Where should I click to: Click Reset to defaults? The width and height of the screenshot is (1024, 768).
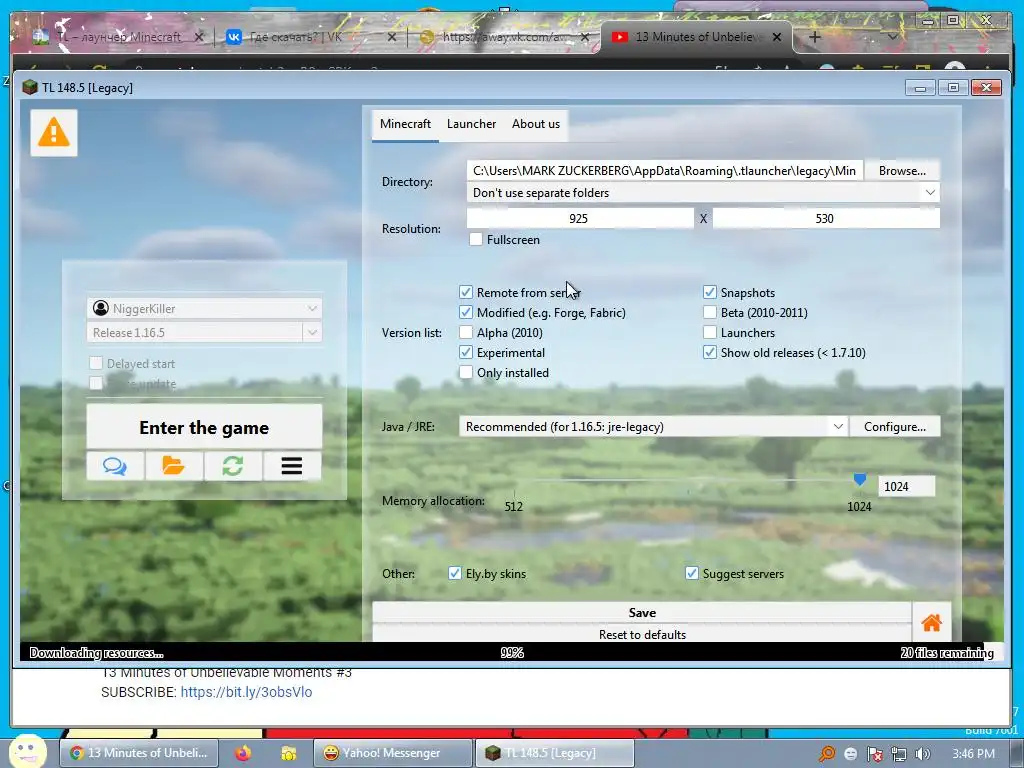click(642, 633)
